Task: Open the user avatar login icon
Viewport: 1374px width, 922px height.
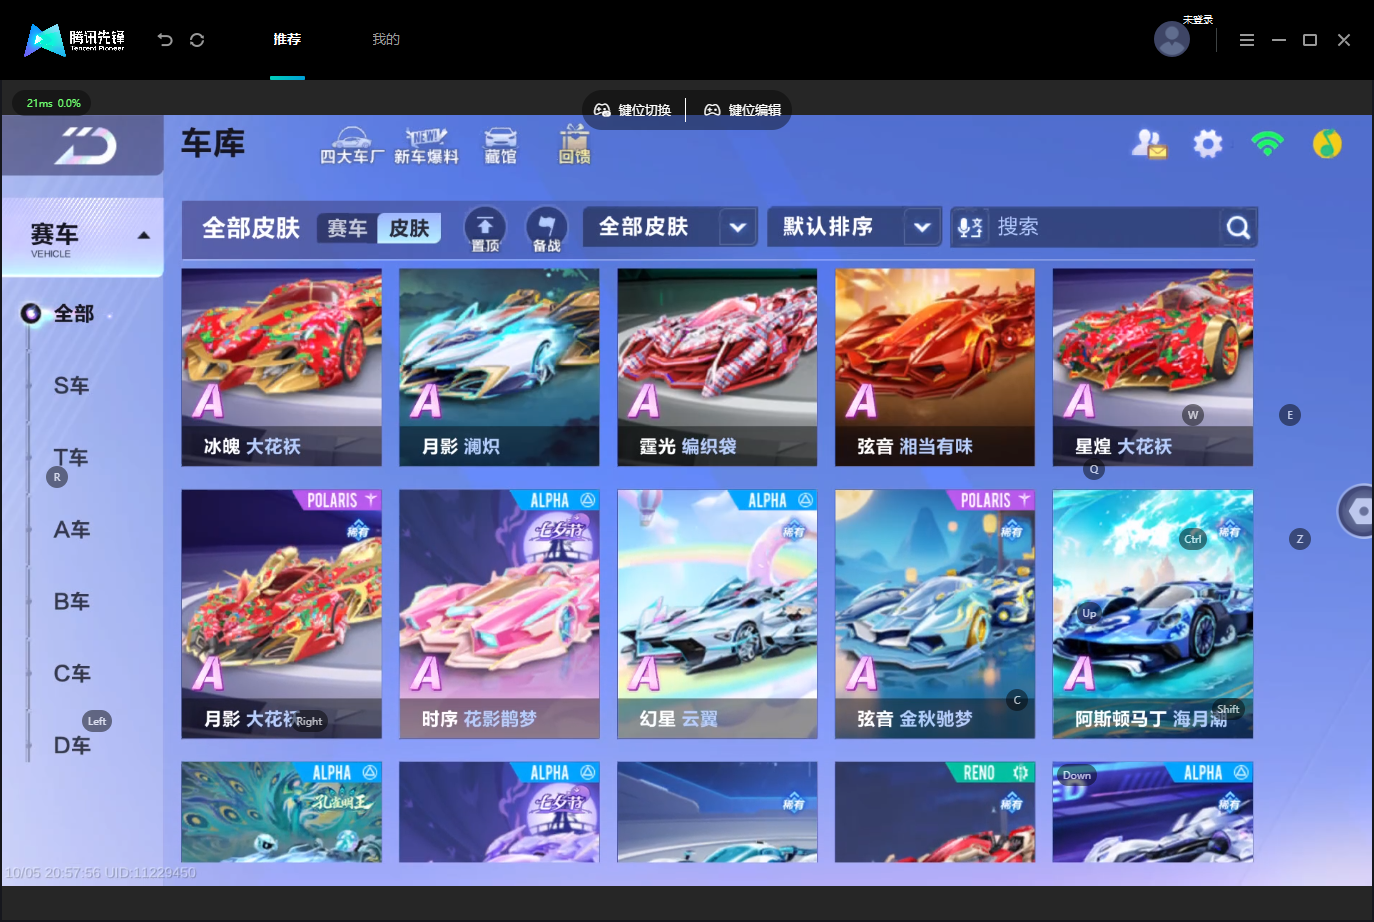Action: tap(1172, 39)
